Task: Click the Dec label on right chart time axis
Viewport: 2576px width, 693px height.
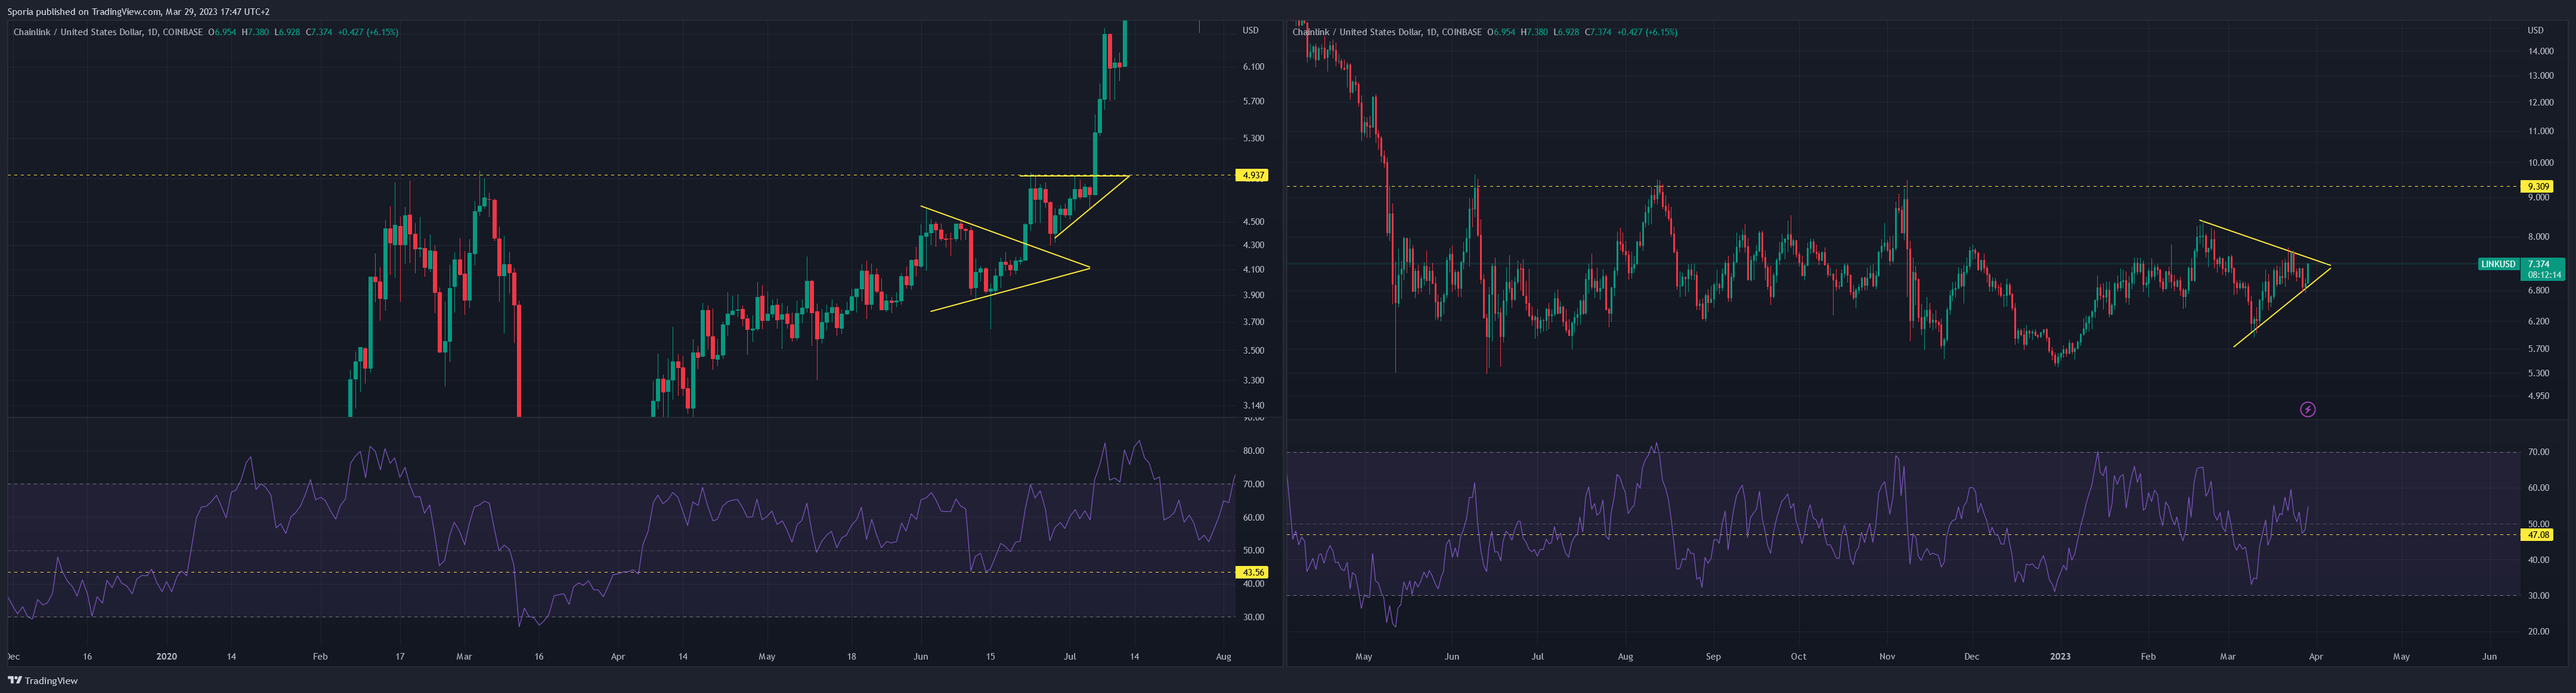Action: click(1971, 657)
